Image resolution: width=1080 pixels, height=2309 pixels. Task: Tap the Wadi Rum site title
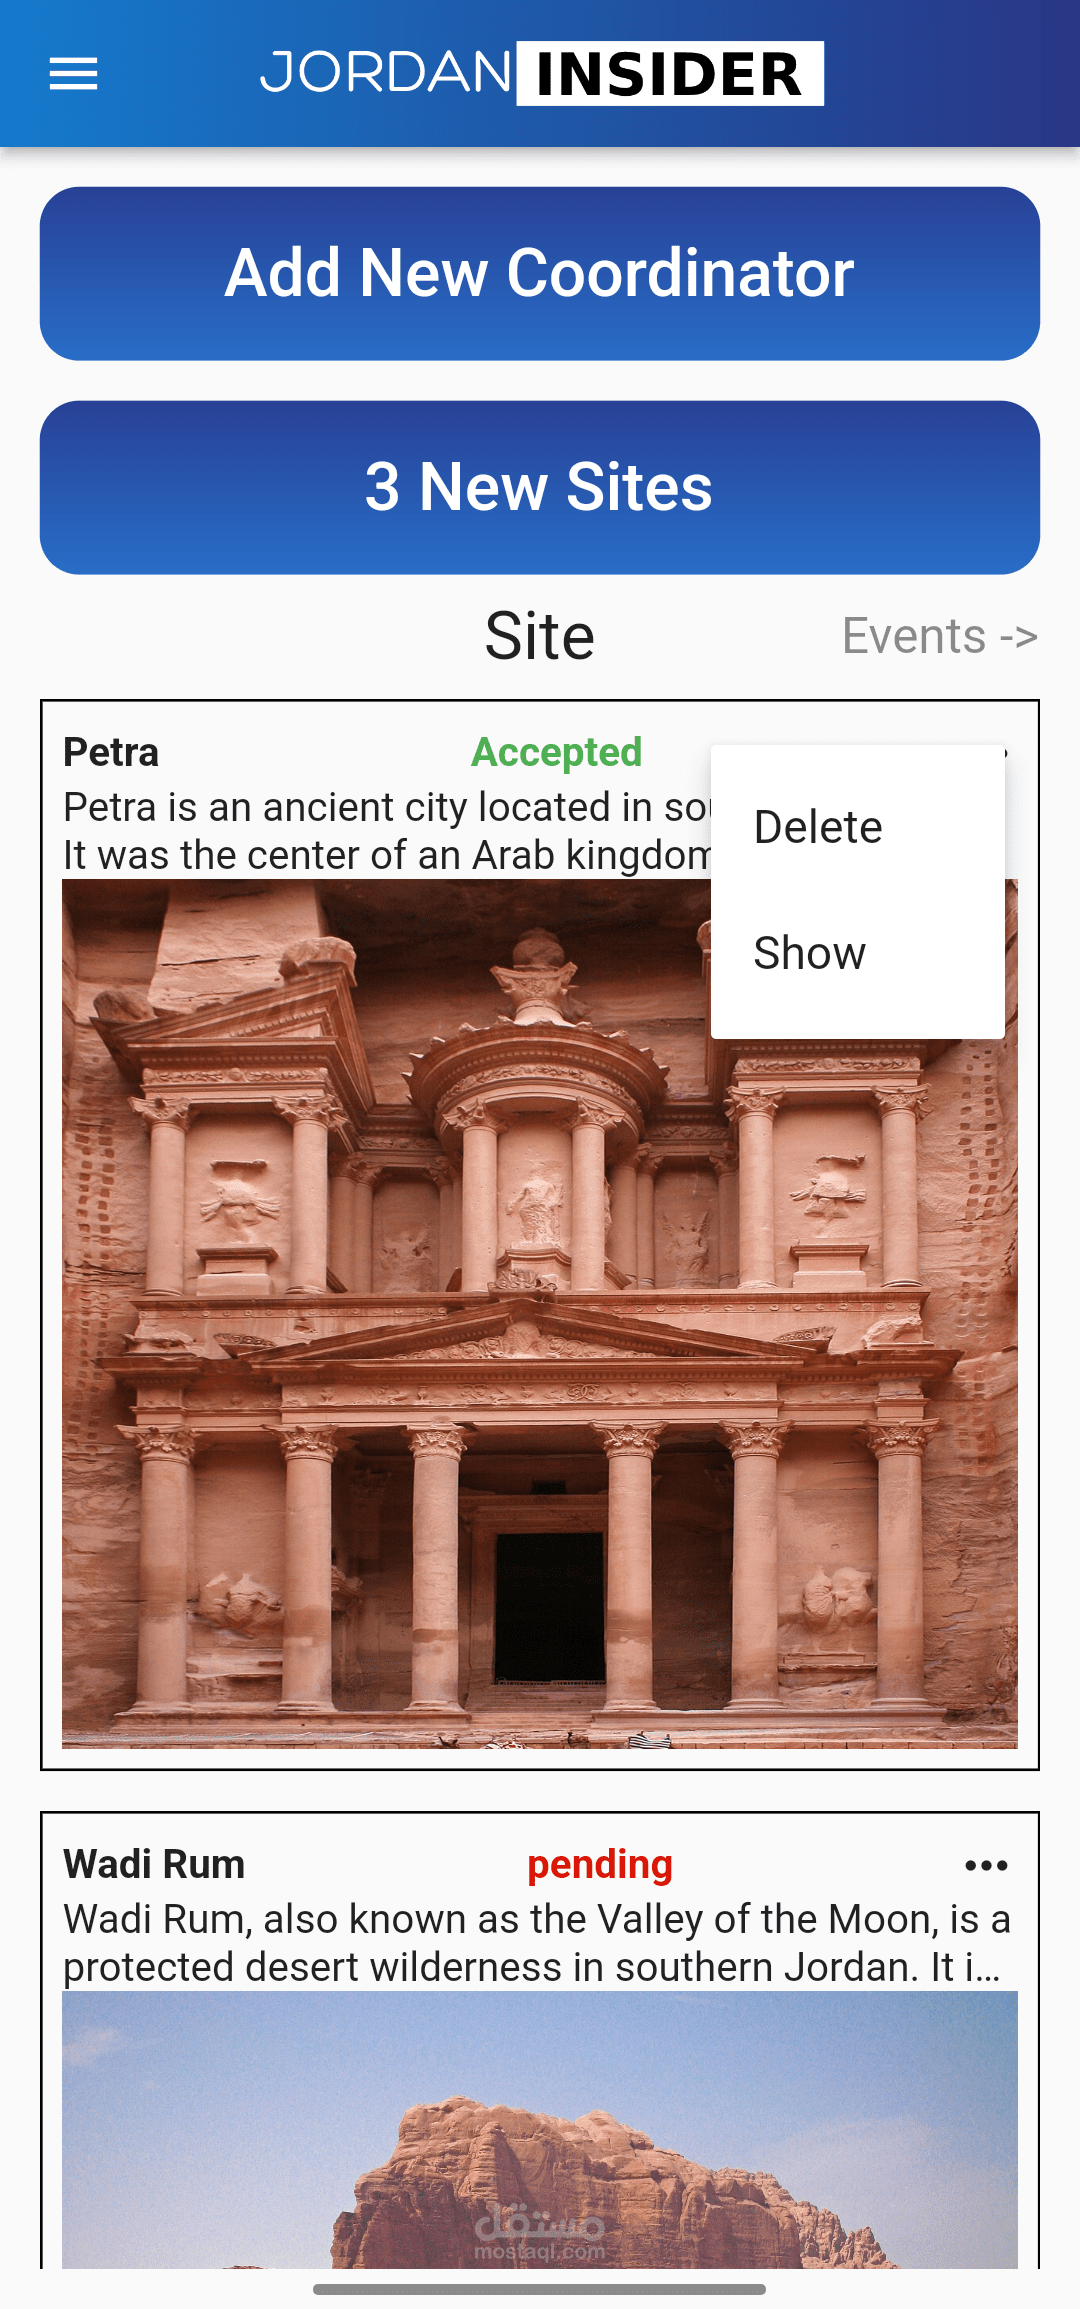(154, 1864)
